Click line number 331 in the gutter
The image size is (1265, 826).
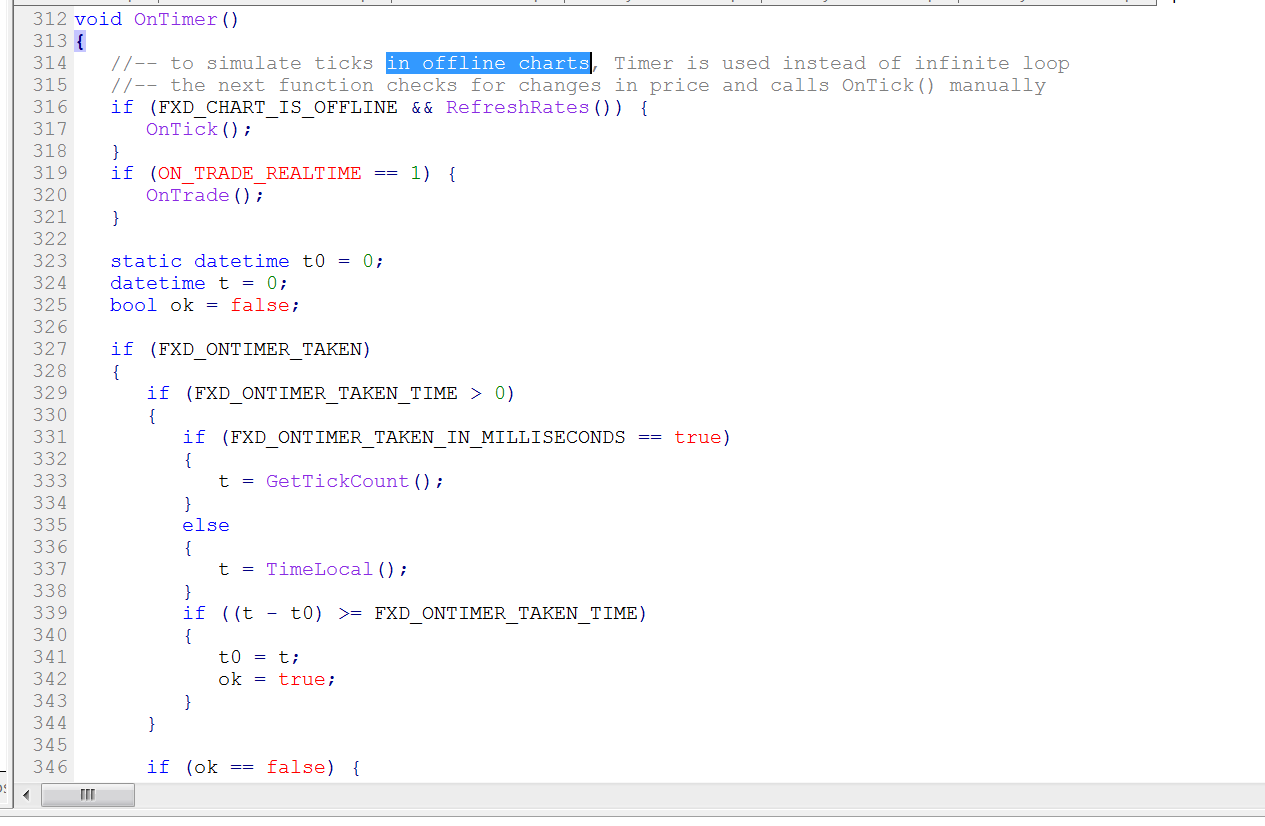[x=50, y=437]
